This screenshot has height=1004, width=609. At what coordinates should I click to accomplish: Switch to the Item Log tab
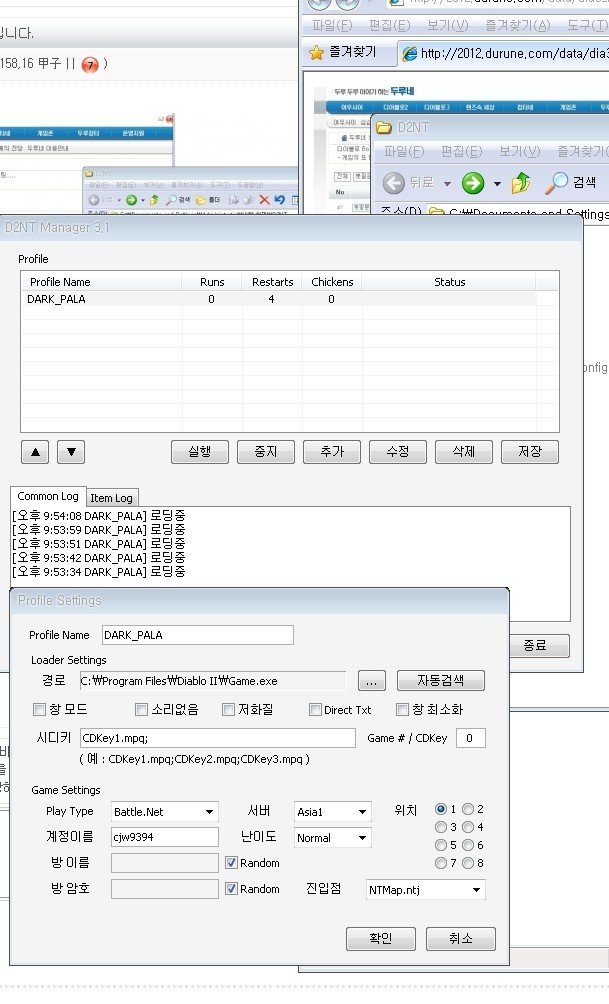coord(111,497)
